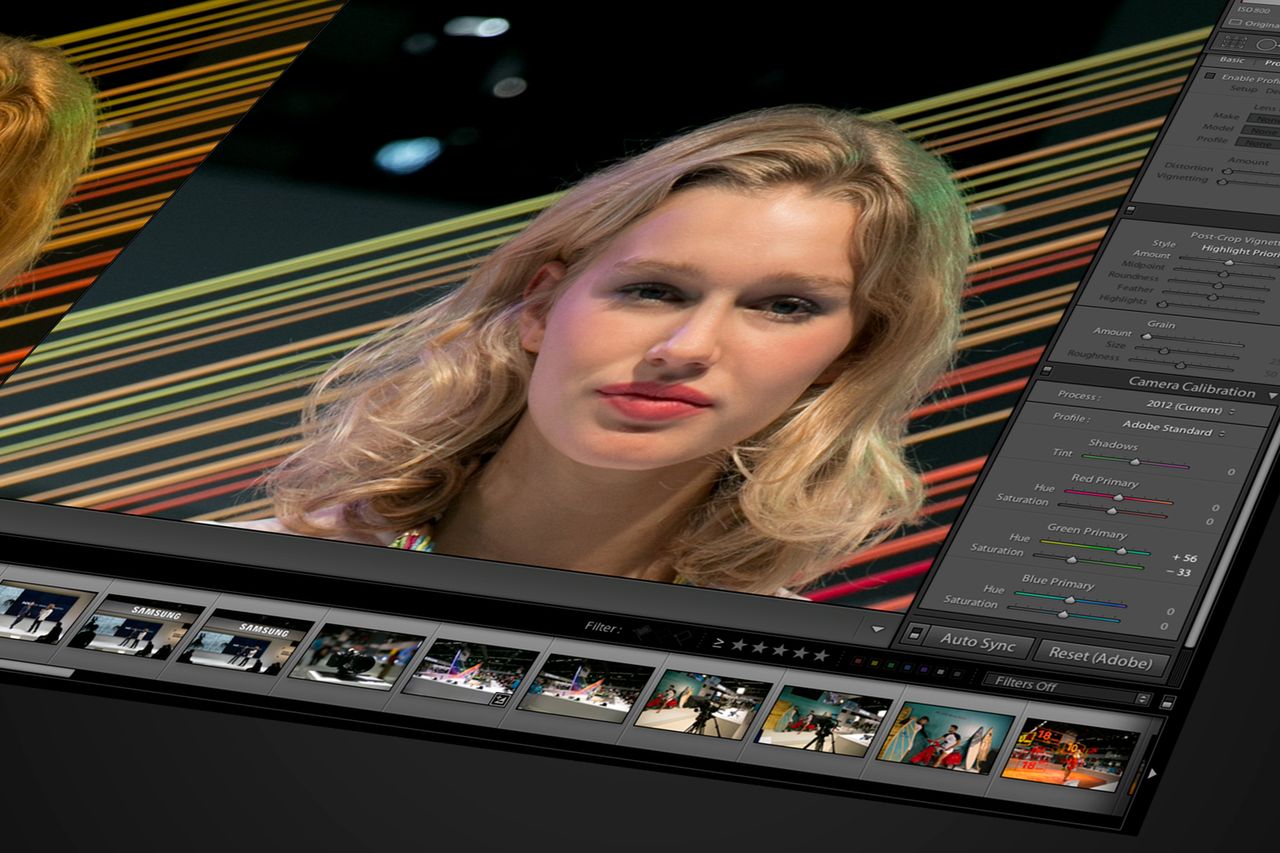Flip the switch beside Auto Sync
Screen dimensions: 1280x853
pyautogui.click(x=914, y=634)
